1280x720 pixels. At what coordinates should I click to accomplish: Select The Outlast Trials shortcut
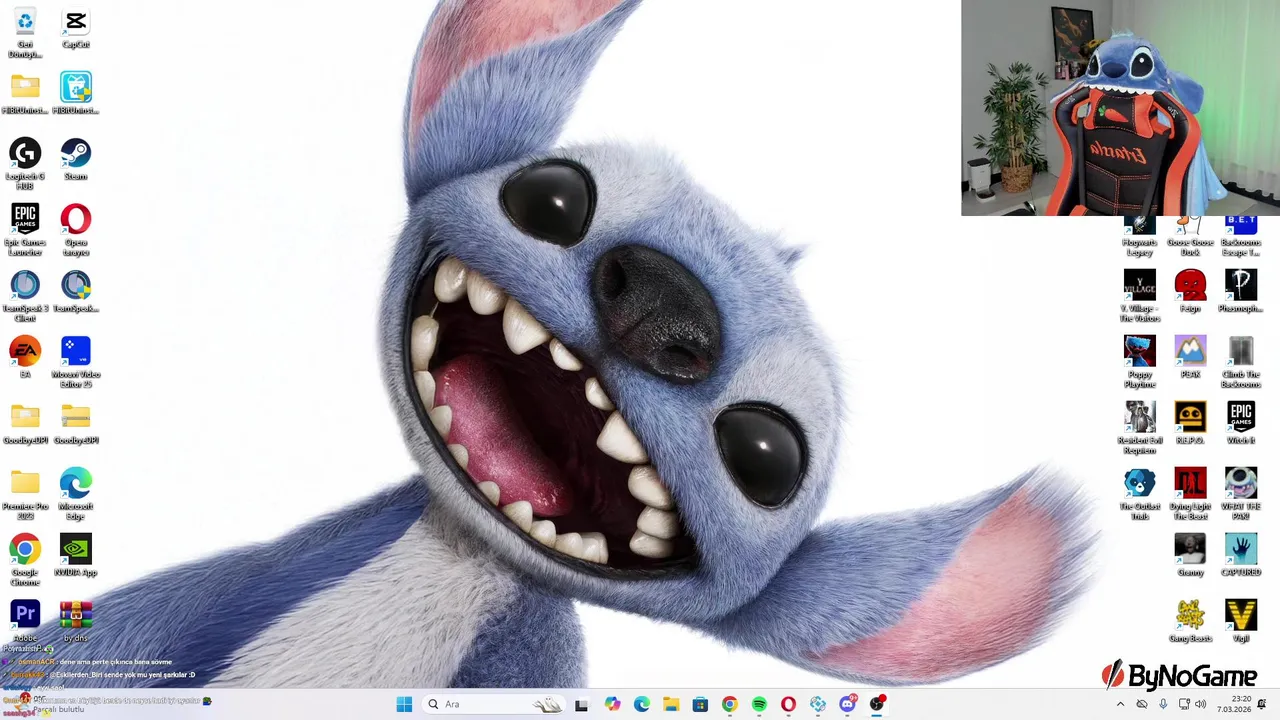tap(1140, 494)
